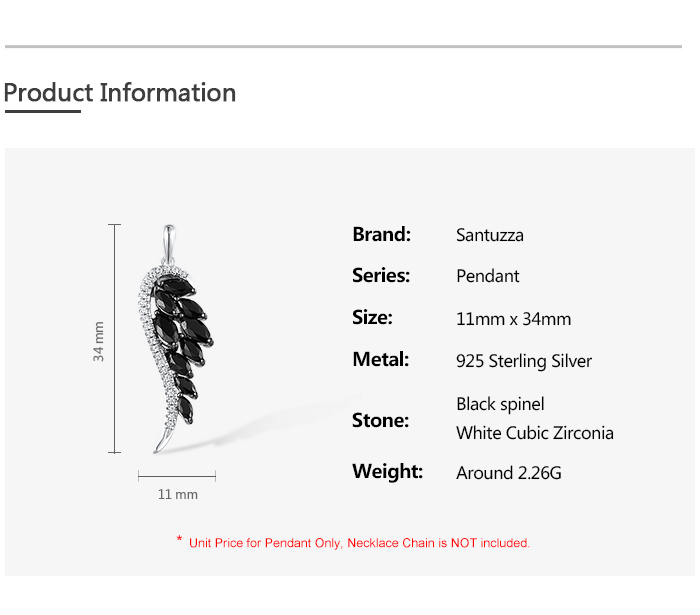The height and width of the screenshot is (615, 700).
Task: Click the red asterisk before the note
Action: point(179,541)
